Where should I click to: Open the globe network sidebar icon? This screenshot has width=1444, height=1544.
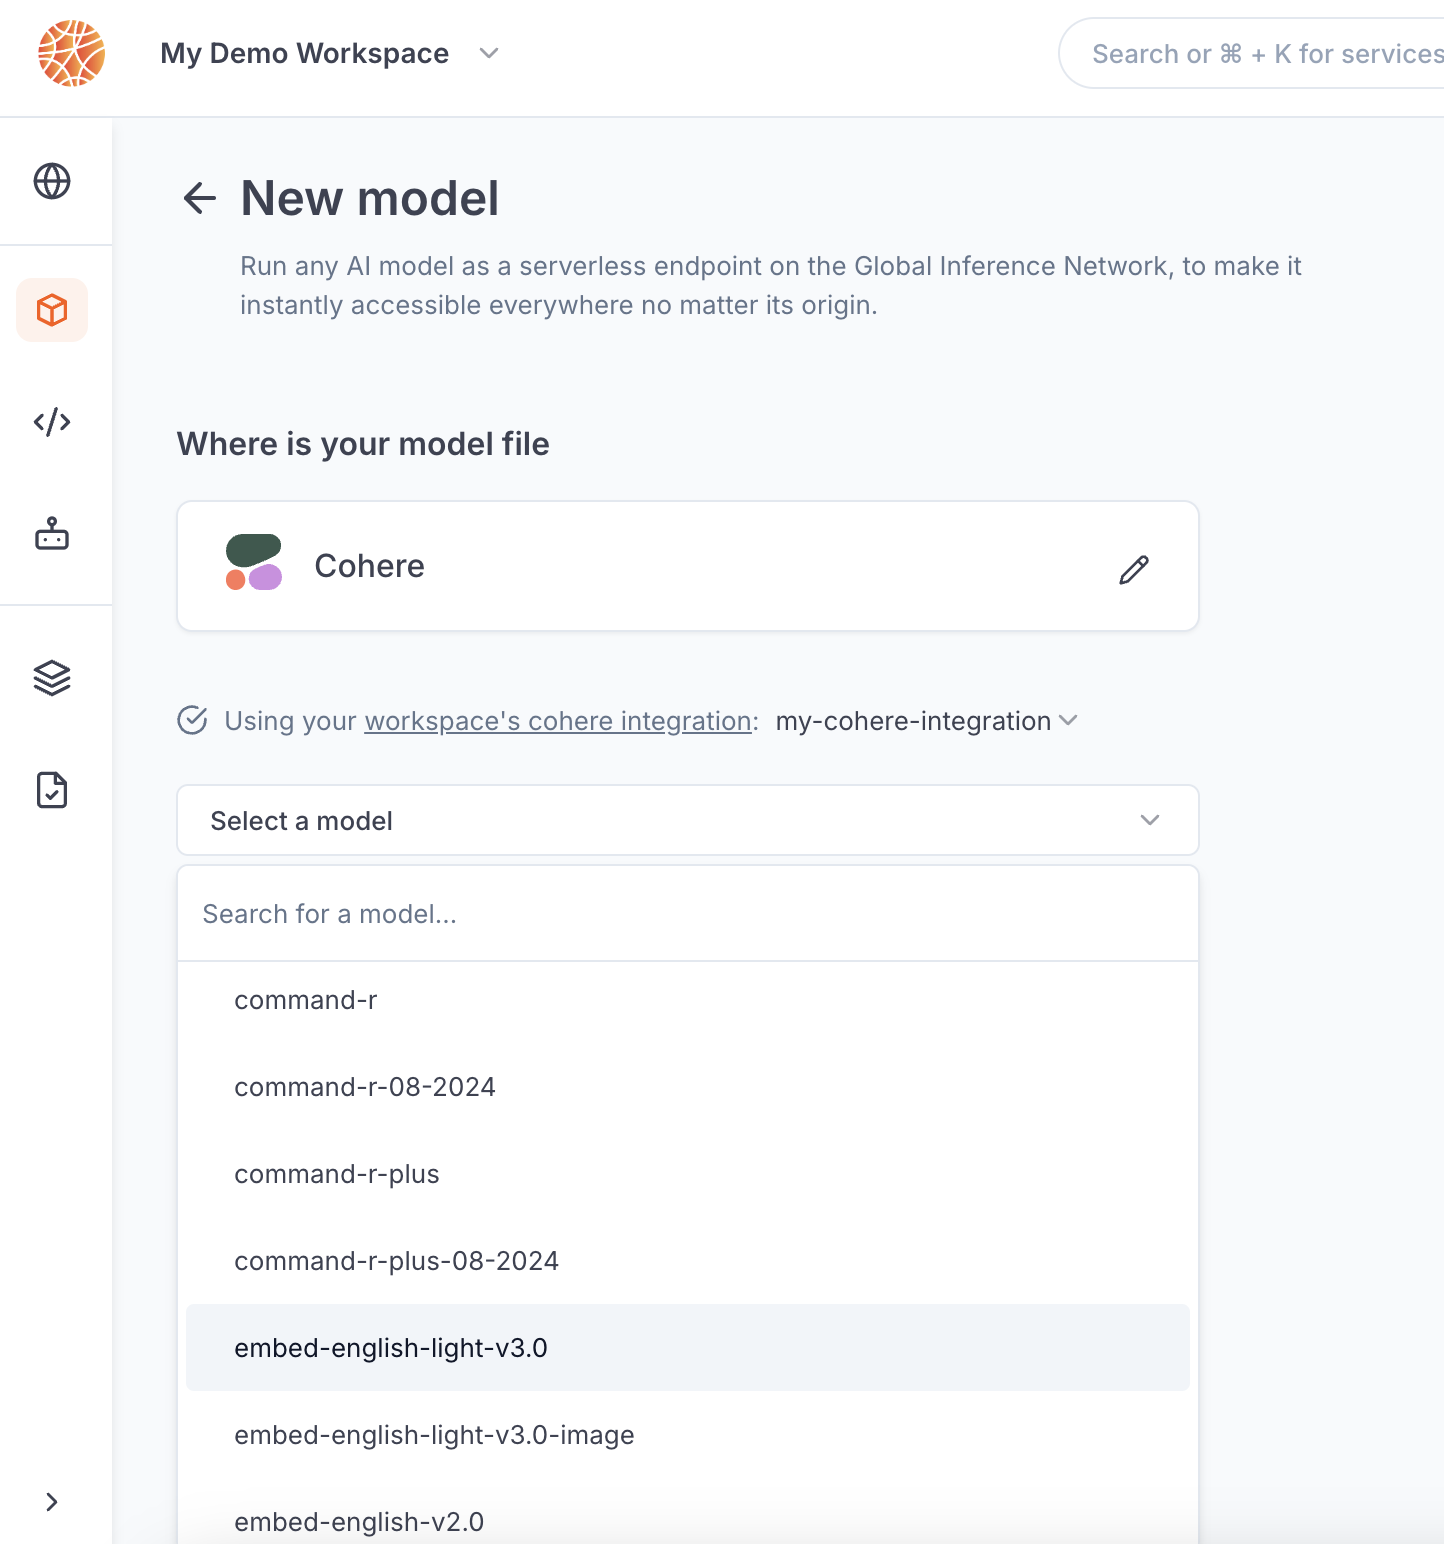pos(52,181)
